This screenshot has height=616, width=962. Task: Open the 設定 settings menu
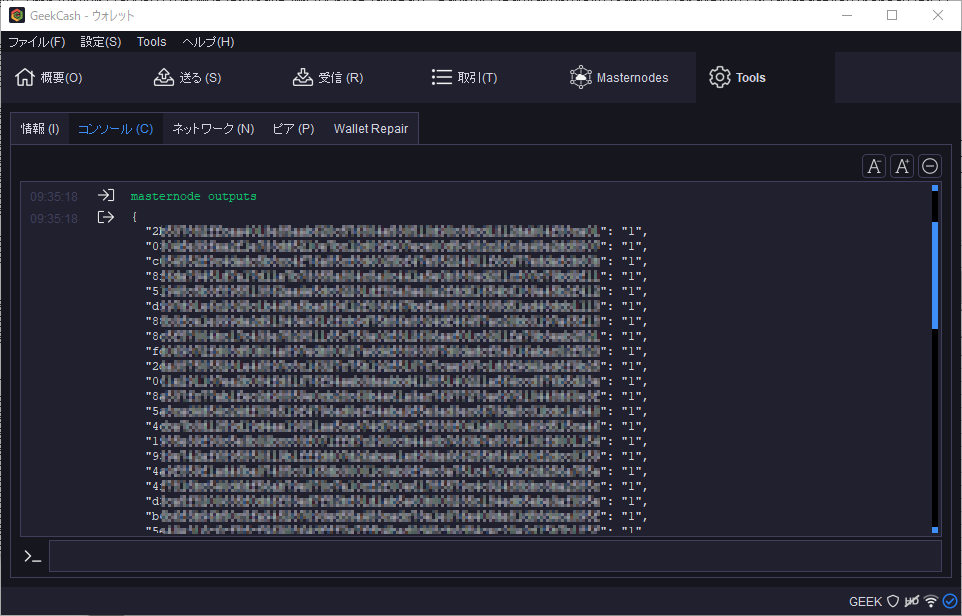(100, 42)
